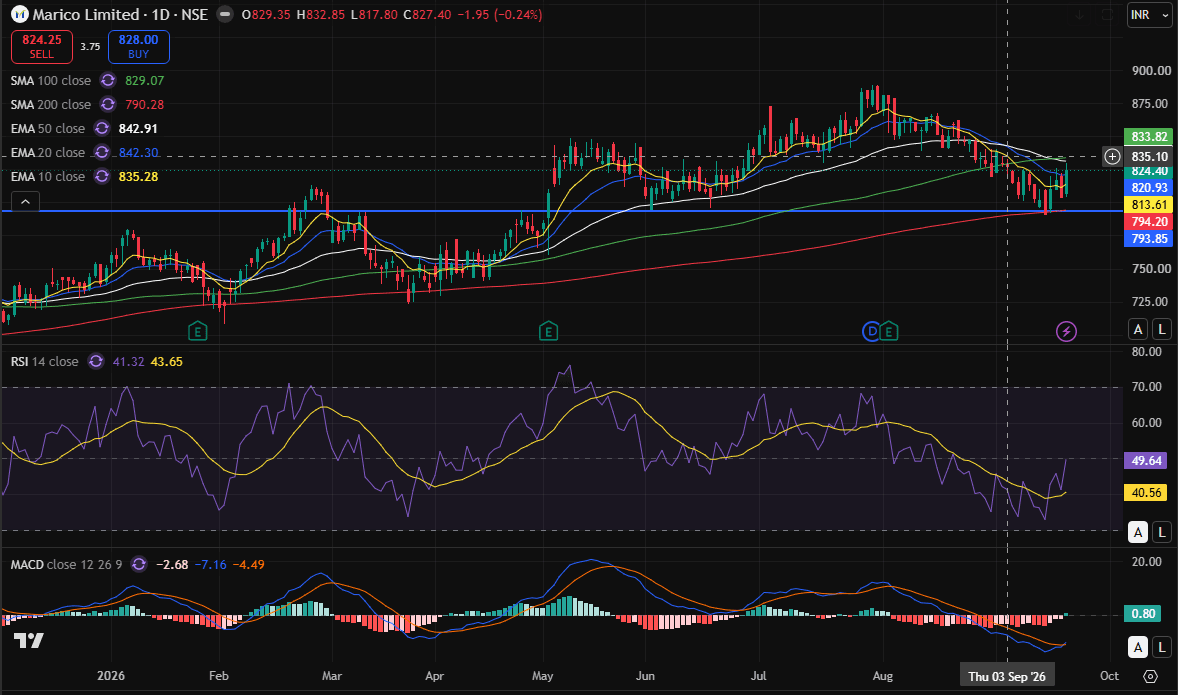Collapse the indicator legend list
Viewport: 1178px width, 695px height.
click(x=26, y=201)
